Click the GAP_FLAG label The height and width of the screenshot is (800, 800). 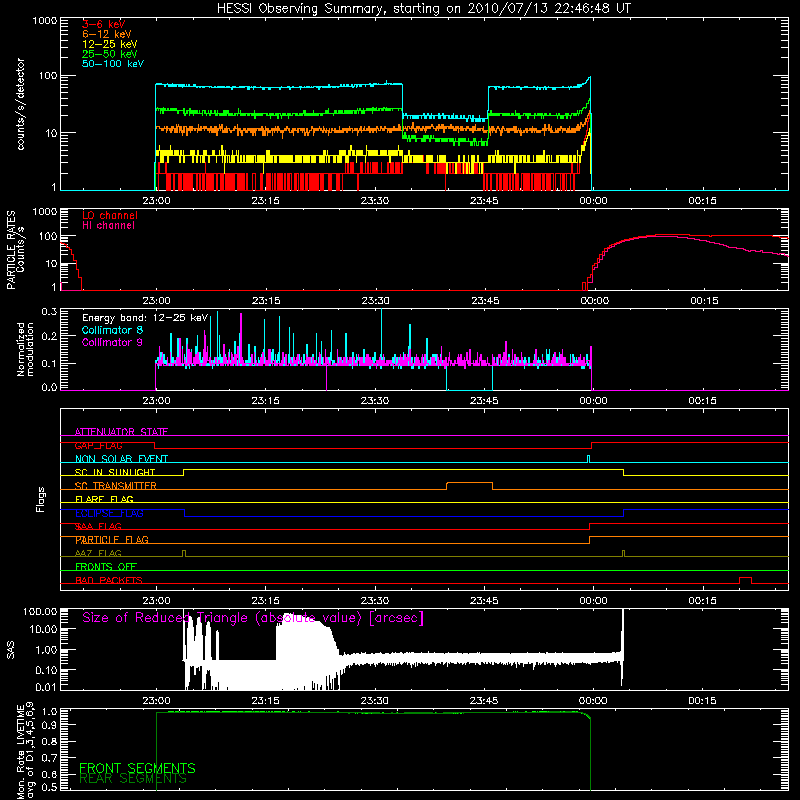pos(99,445)
